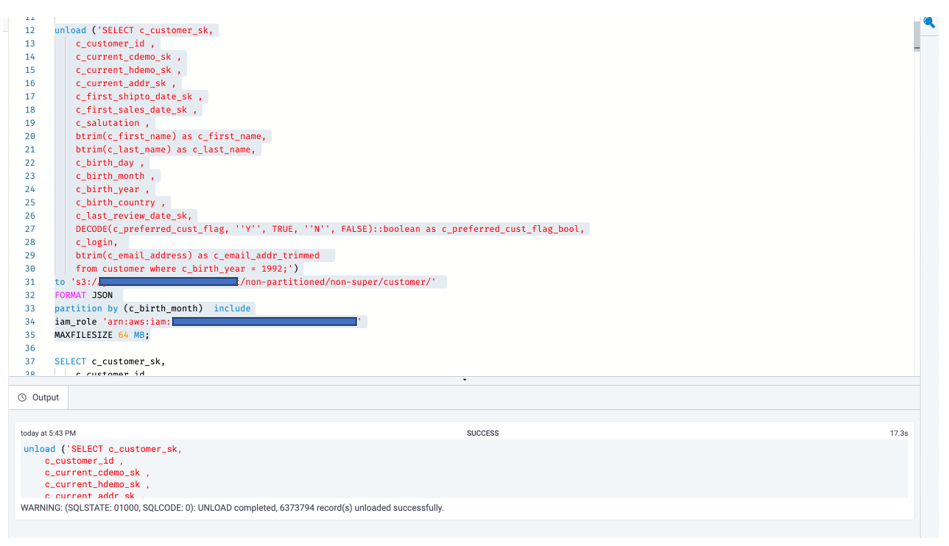Click c_salutation on line 19

point(107,123)
